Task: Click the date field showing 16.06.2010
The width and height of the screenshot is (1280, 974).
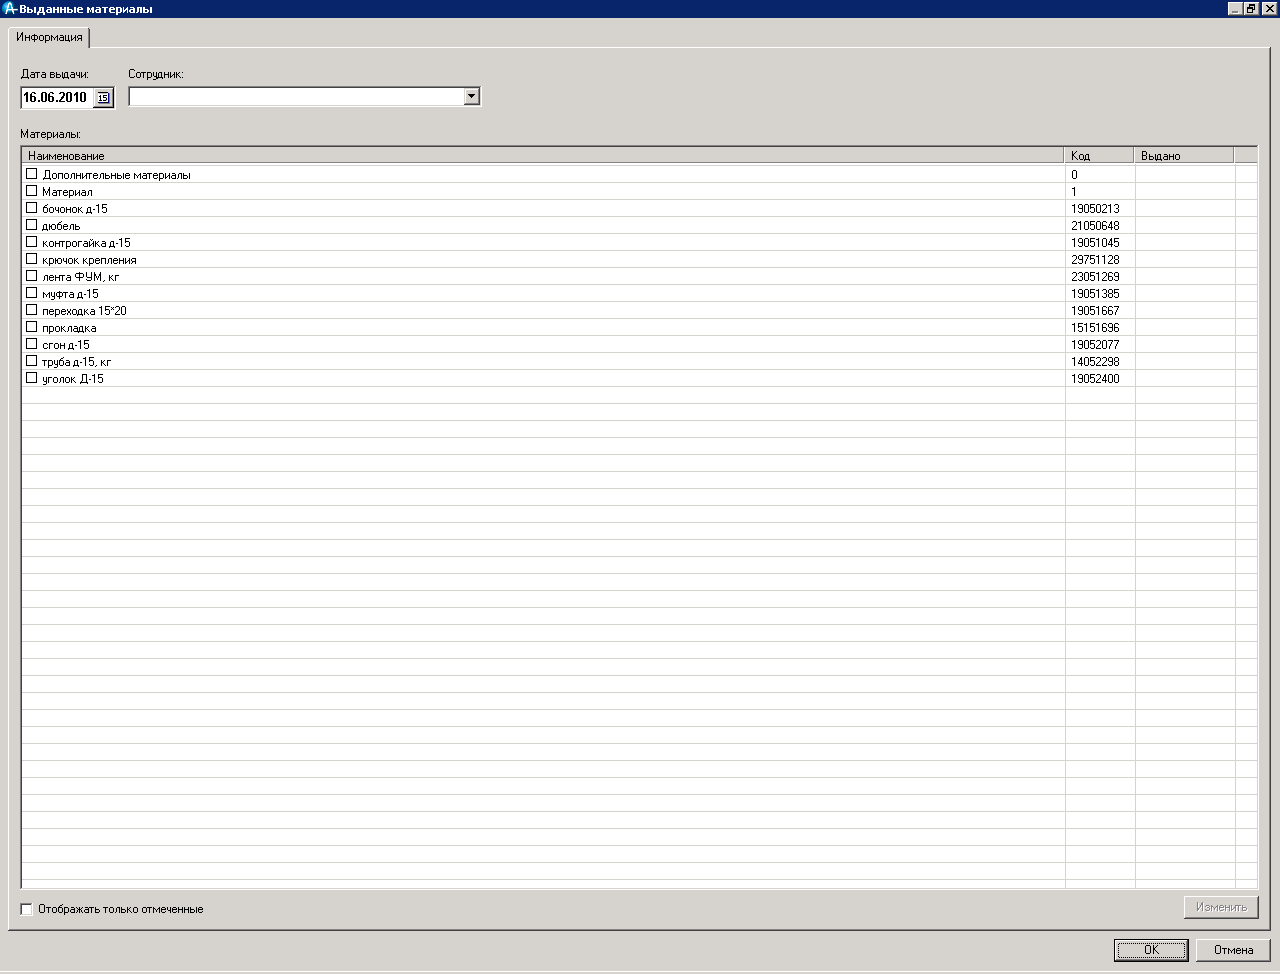Action: pos(56,98)
